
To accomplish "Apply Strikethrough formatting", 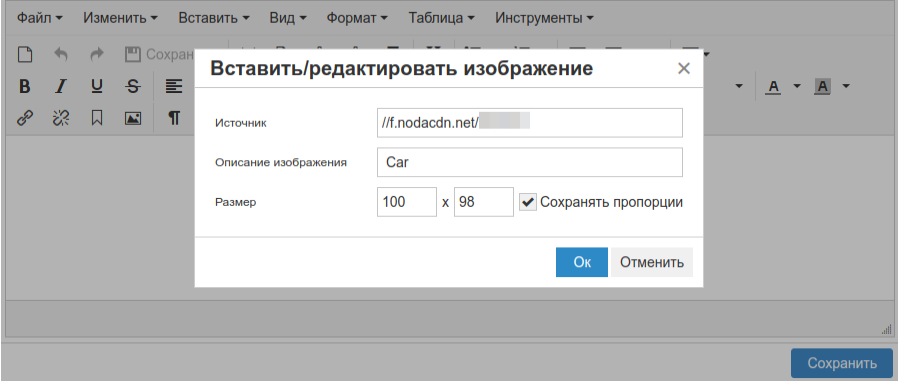I will click(133, 86).
